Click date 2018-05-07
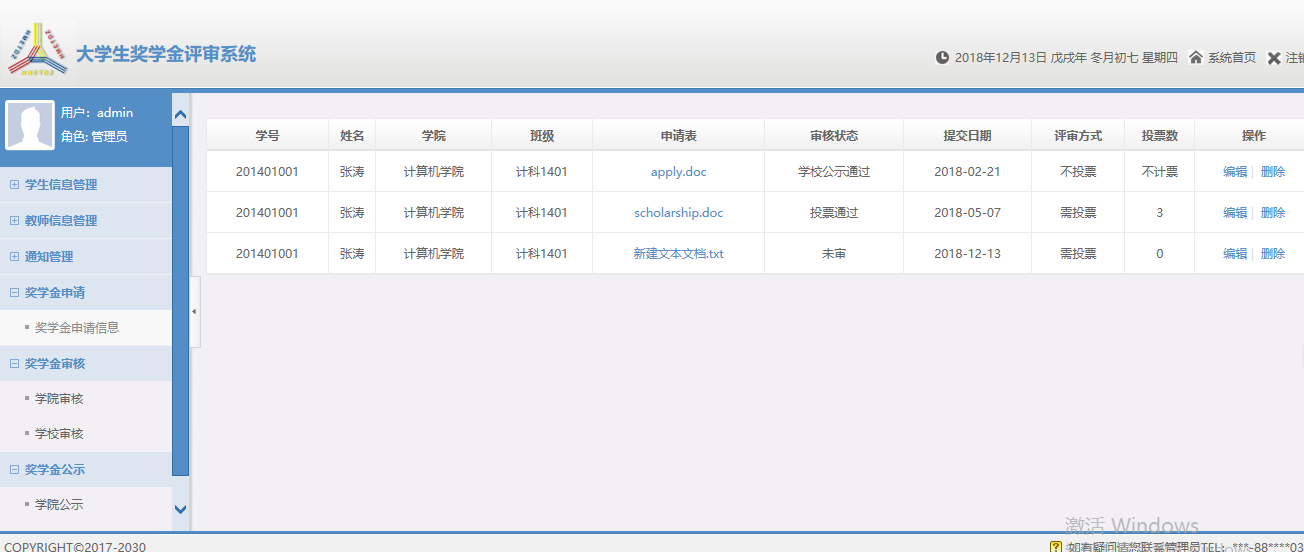The height and width of the screenshot is (552, 1304). [967, 213]
